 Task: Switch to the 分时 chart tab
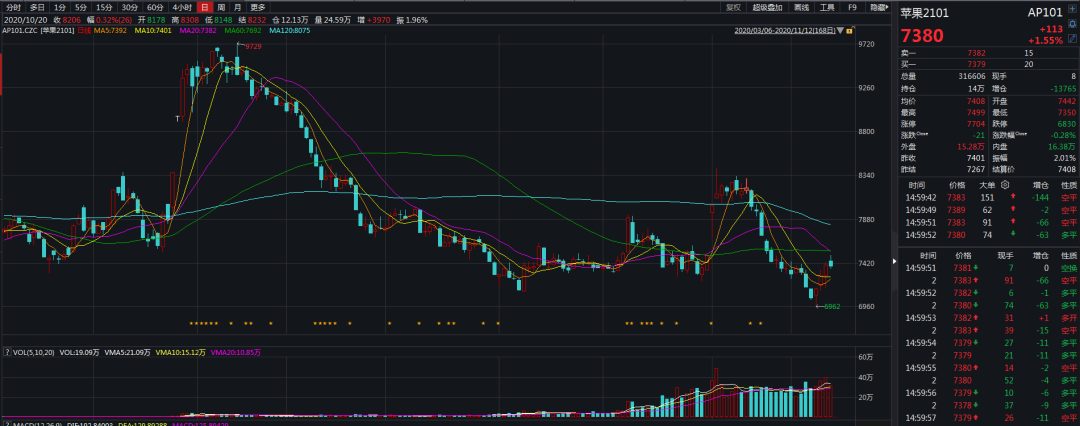14,8
